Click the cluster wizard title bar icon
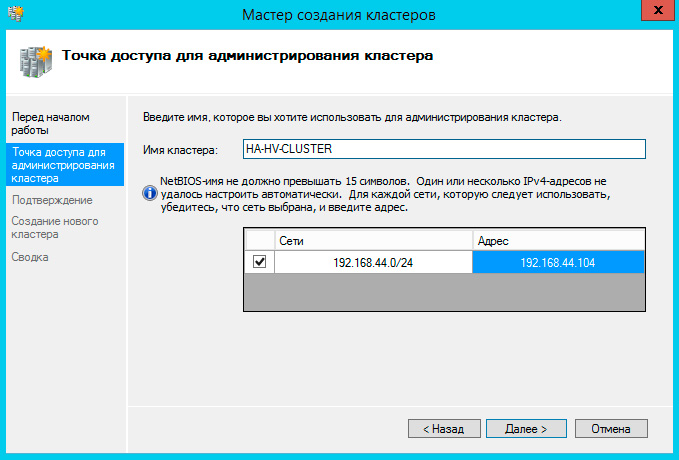679x460 pixels. click(16, 13)
